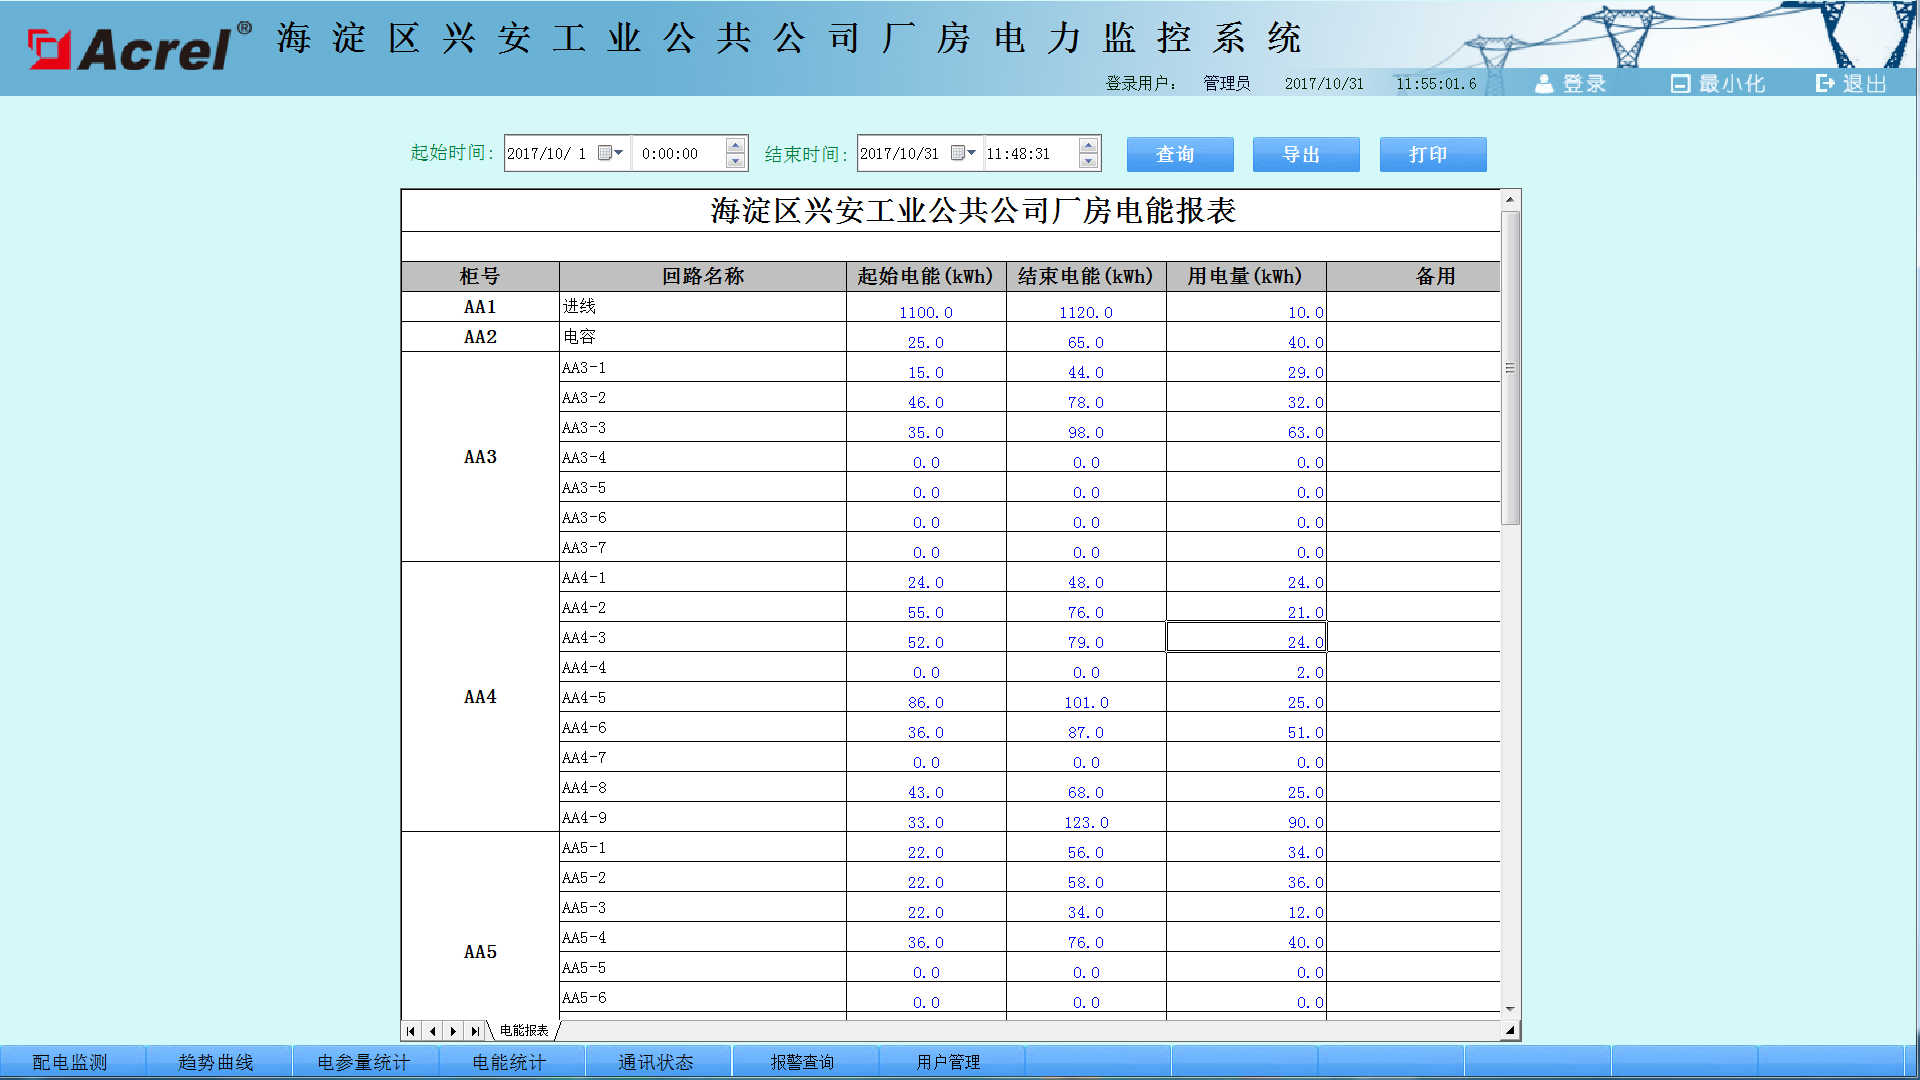This screenshot has width=1920, height=1080.
Task: Click the 打印 print button
Action: pos(1433,154)
